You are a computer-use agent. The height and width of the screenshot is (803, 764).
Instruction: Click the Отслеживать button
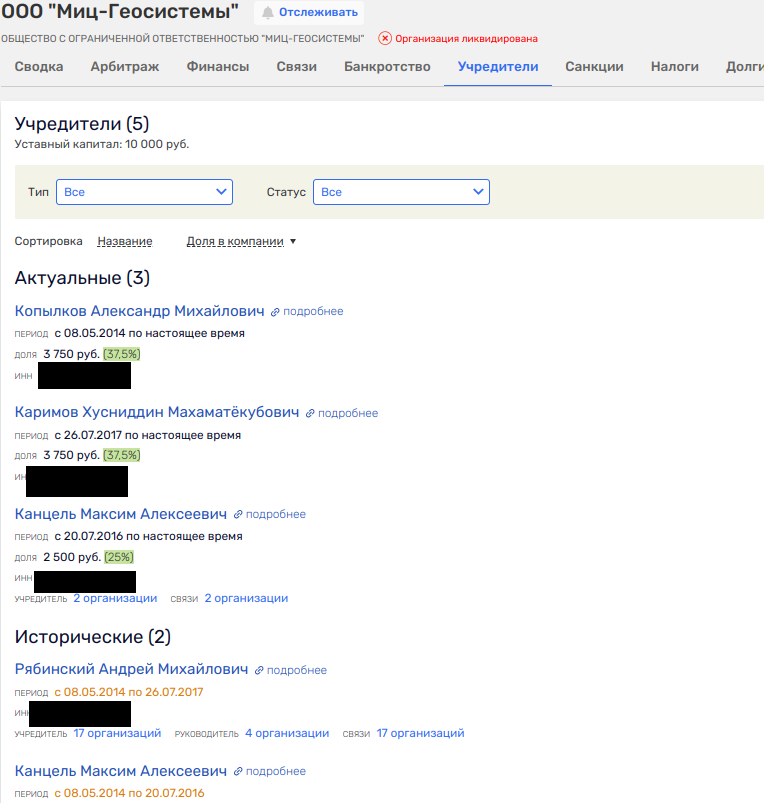point(309,12)
